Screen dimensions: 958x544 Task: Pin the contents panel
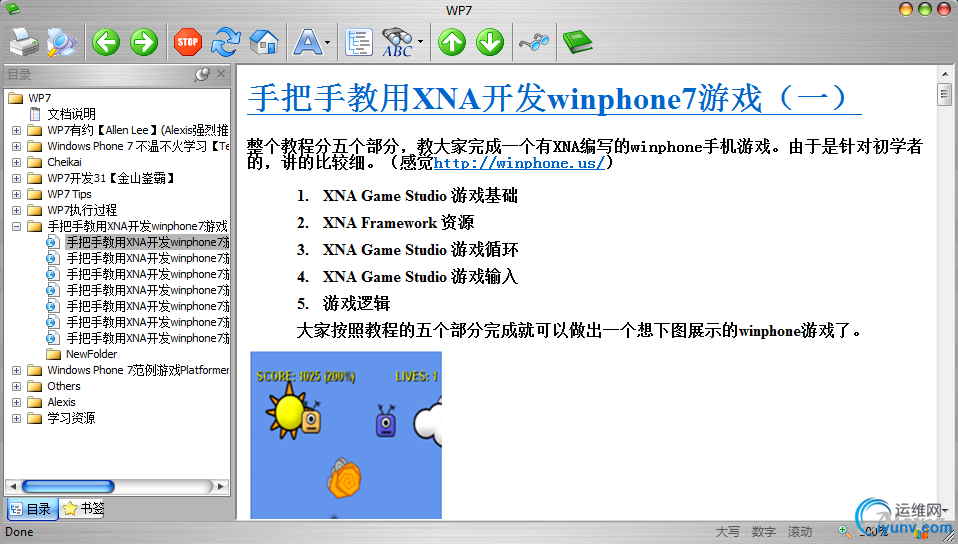pos(202,74)
